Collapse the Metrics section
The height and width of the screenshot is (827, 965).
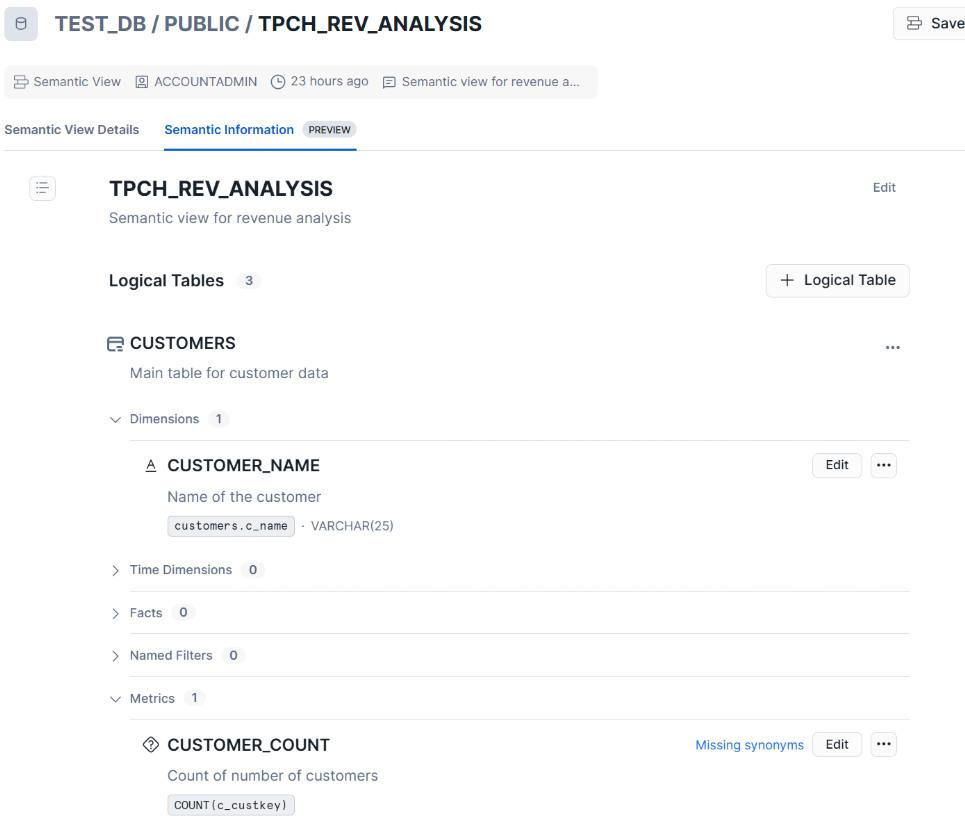click(x=116, y=699)
